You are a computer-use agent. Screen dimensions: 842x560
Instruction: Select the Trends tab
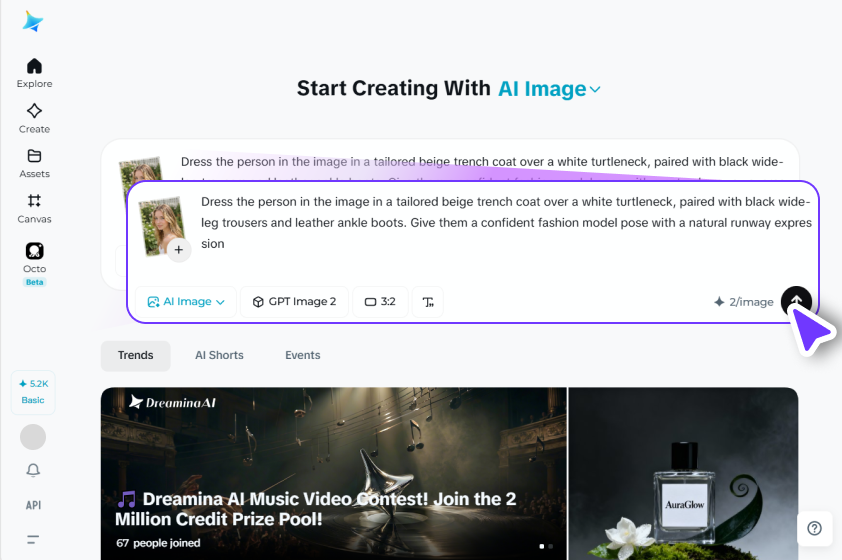135,355
